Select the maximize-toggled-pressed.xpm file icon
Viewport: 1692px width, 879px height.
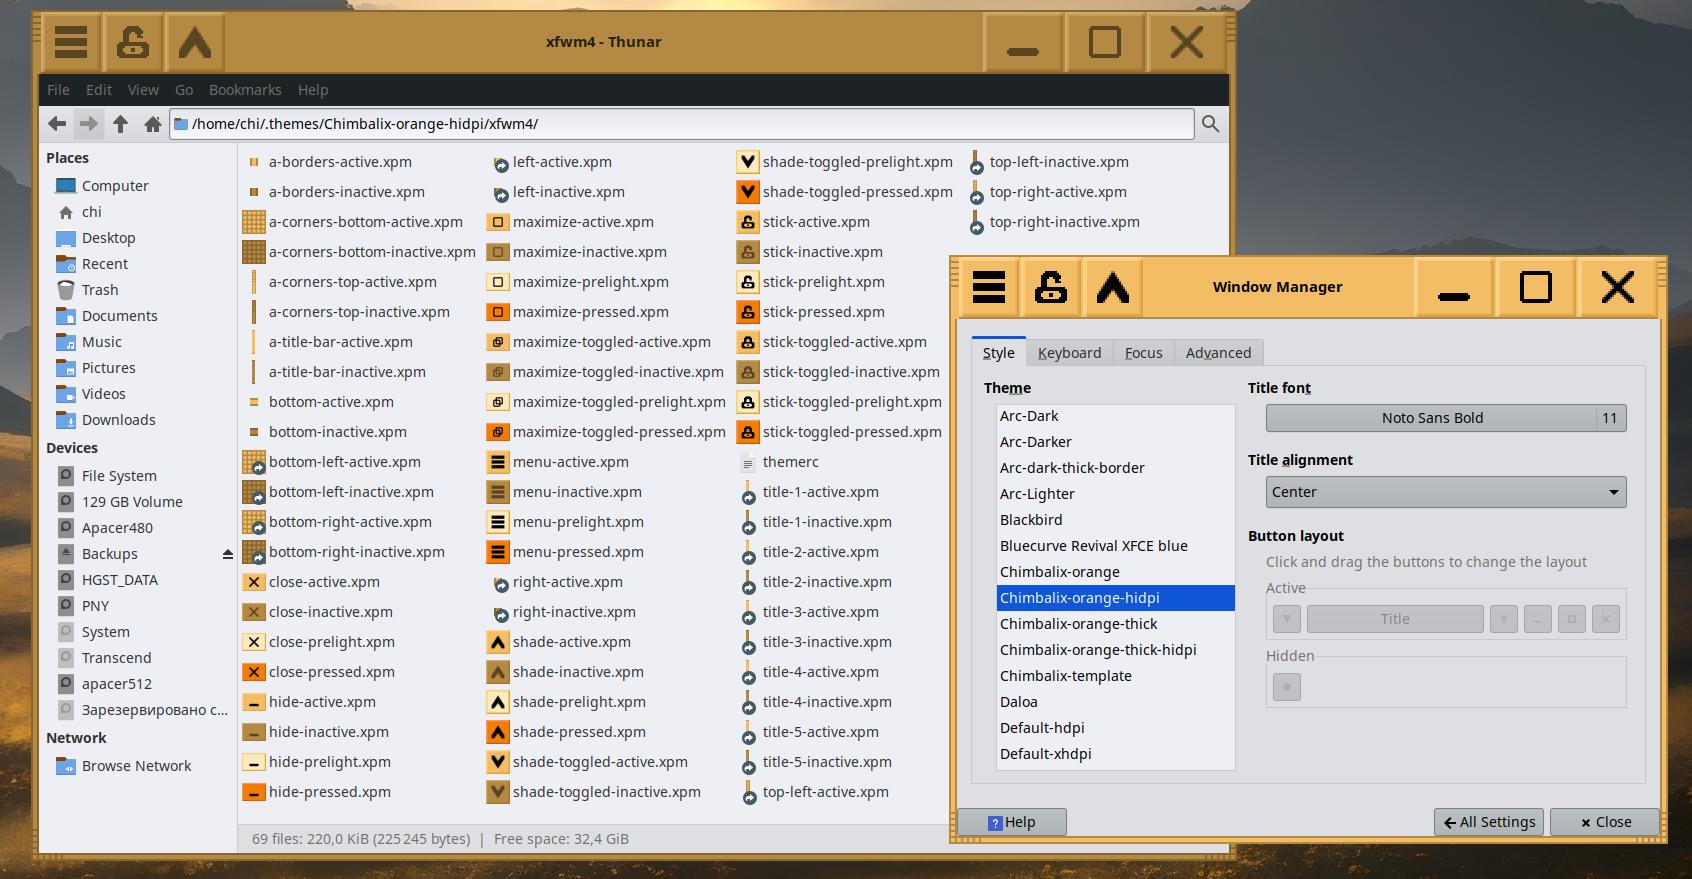[498, 432]
